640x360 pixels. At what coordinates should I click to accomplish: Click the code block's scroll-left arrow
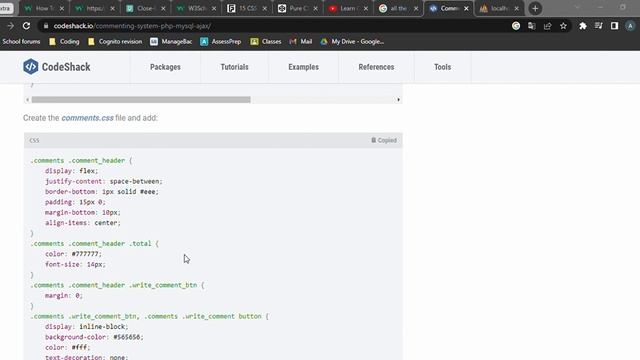coord(27,100)
